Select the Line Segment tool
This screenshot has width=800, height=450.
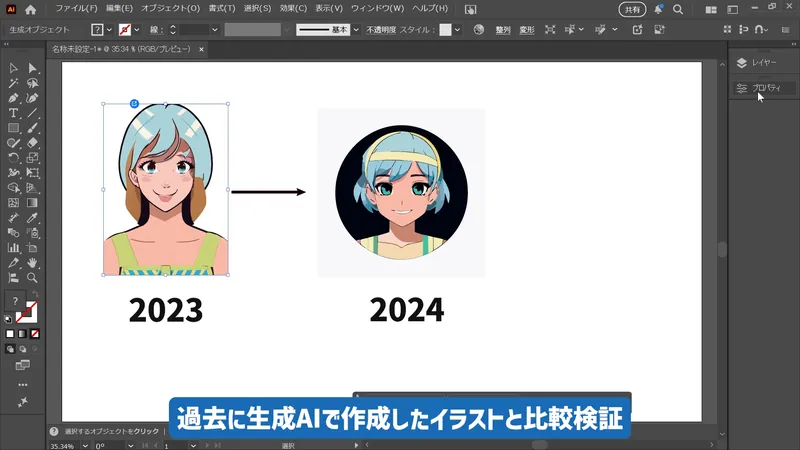pyautogui.click(x=33, y=113)
